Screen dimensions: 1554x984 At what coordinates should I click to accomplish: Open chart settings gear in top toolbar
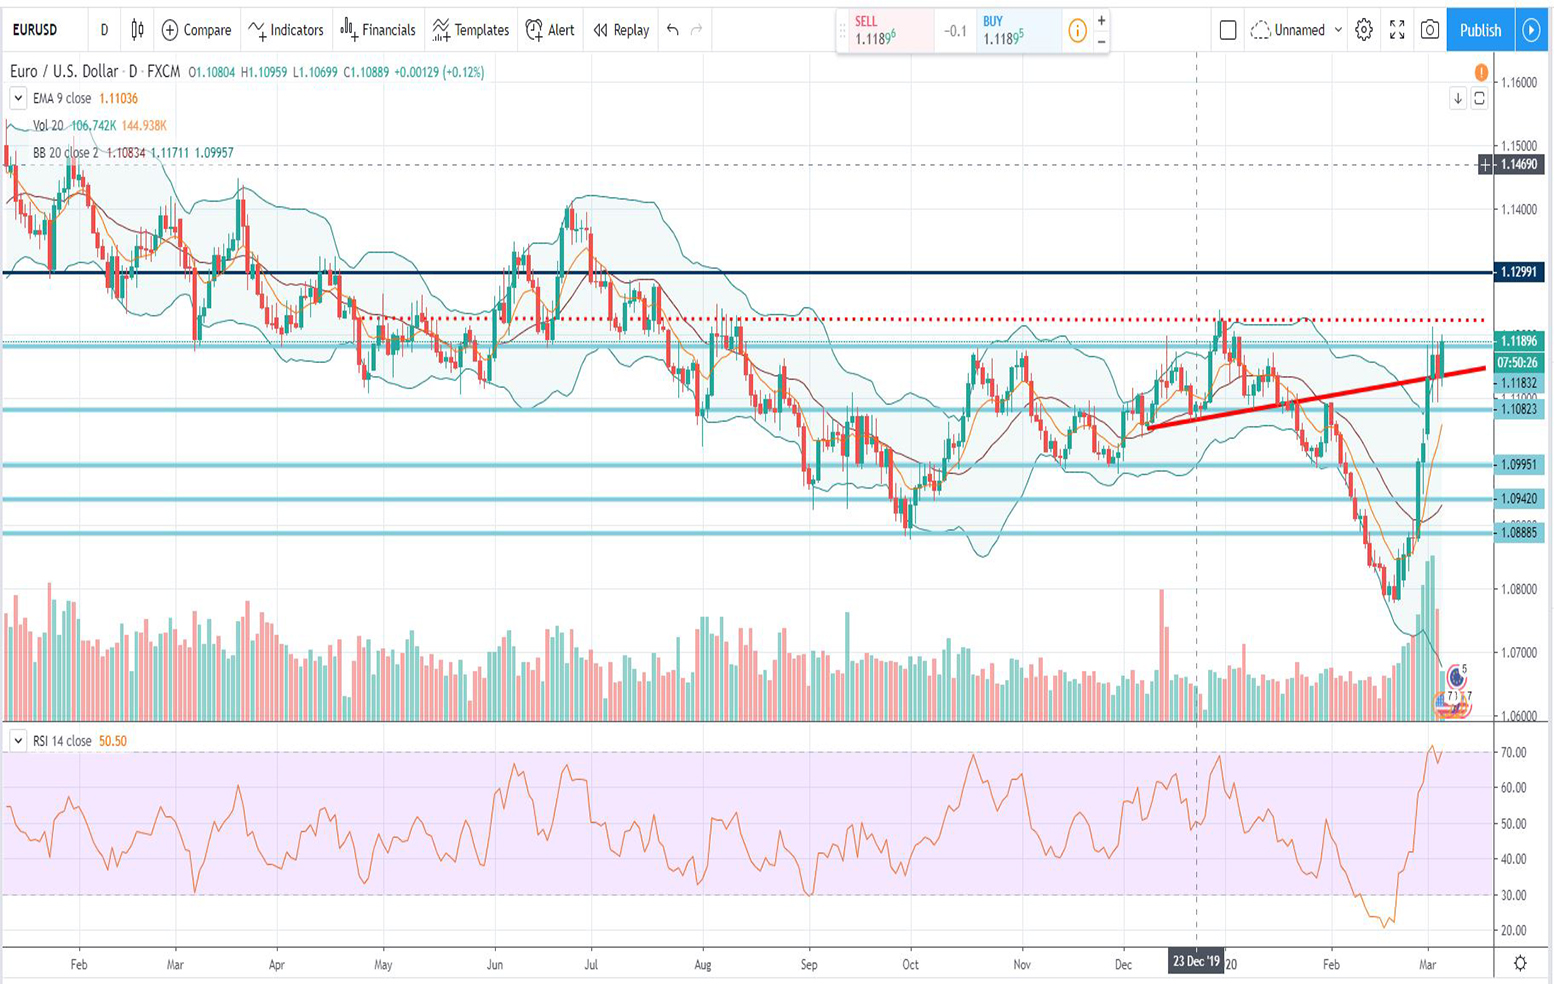point(1364,30)
